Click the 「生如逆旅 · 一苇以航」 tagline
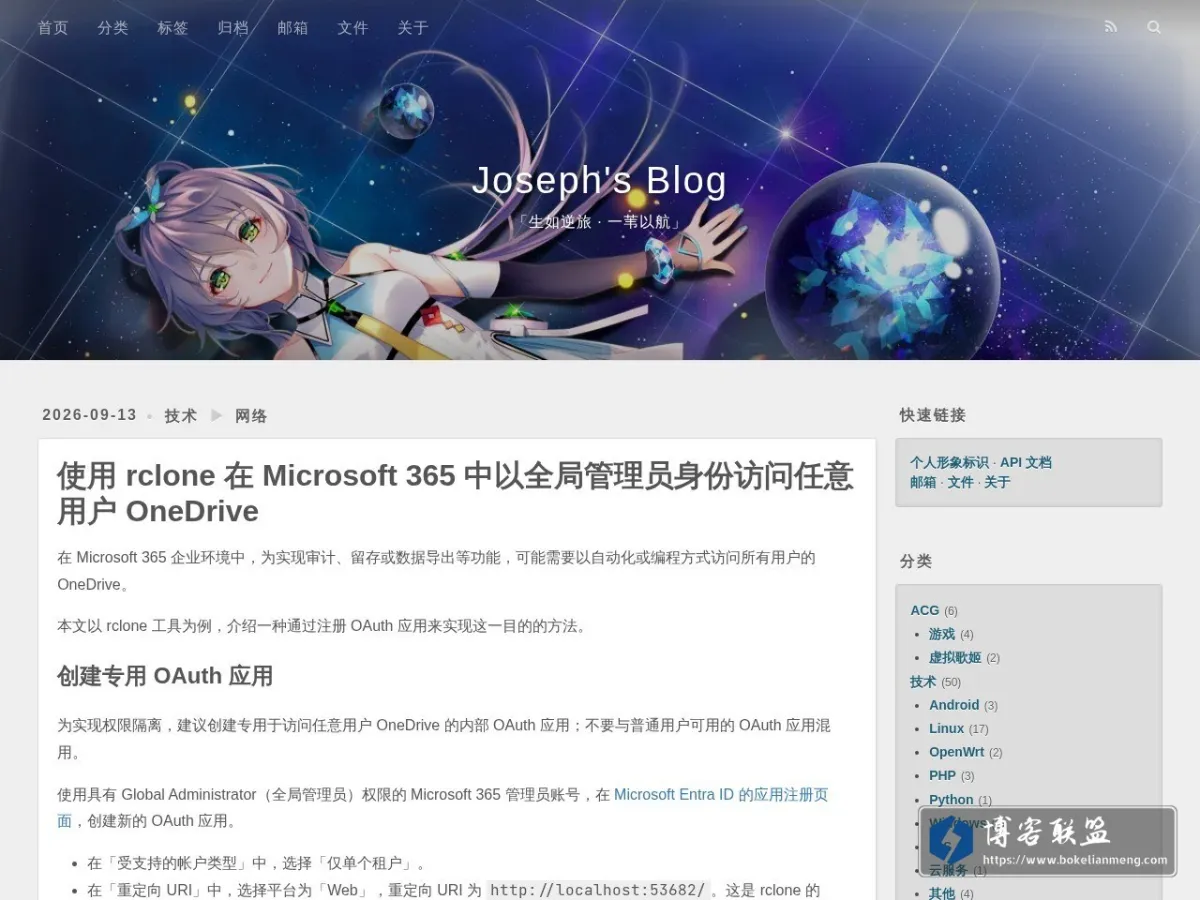This screenshot has height=900, width=1200. click(599, 222)
